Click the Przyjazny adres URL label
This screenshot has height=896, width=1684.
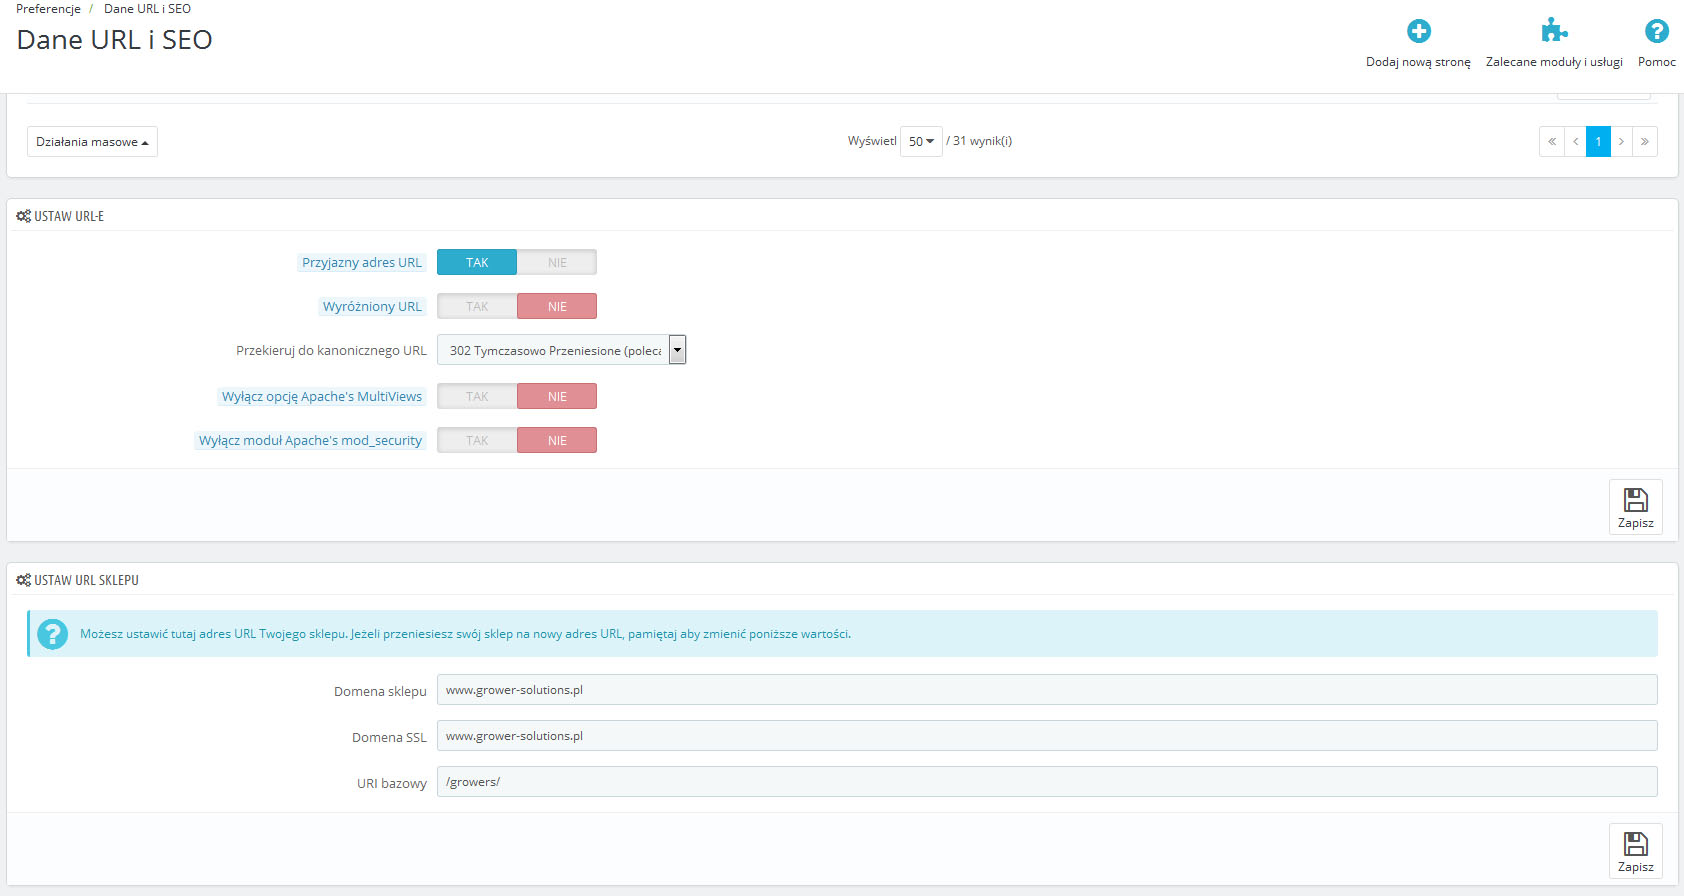362,263
